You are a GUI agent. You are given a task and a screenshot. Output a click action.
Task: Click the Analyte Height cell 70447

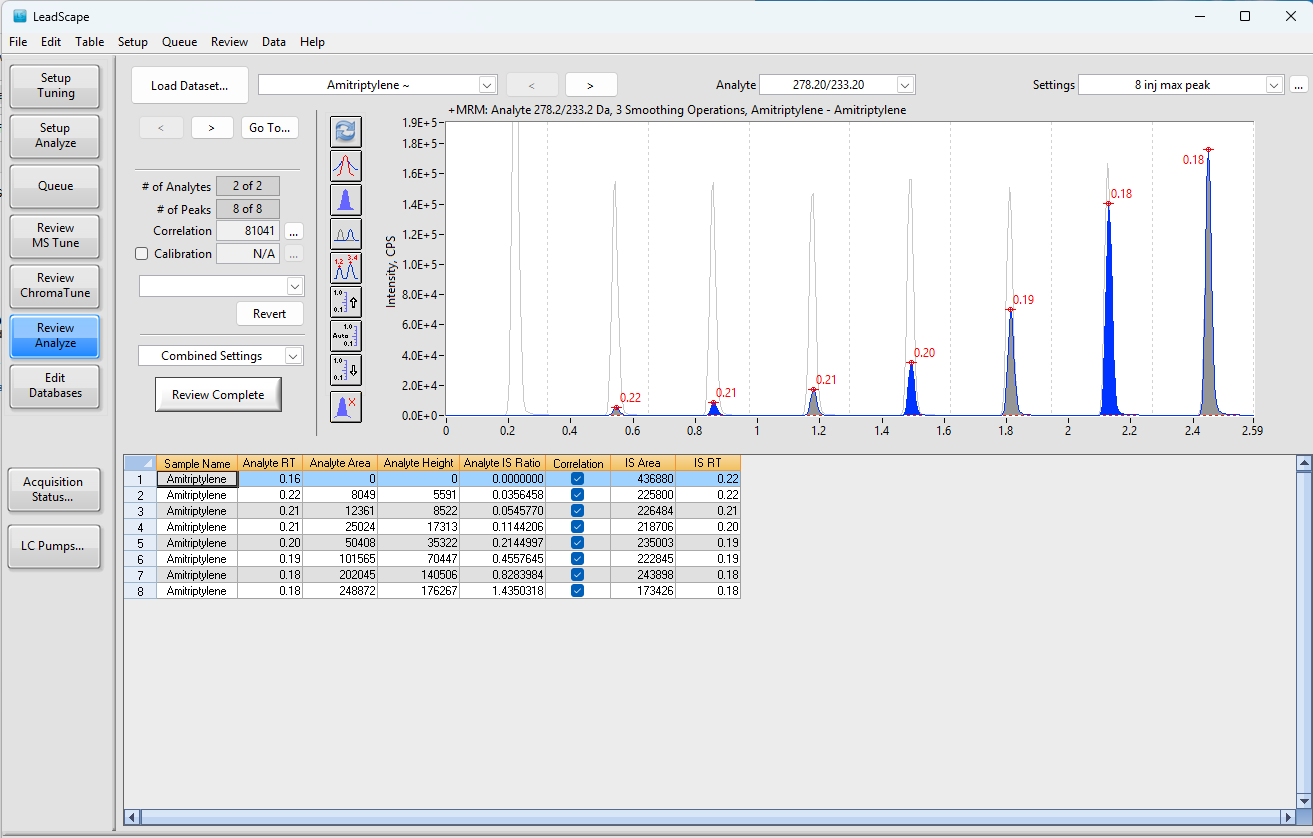click(418, 559)
